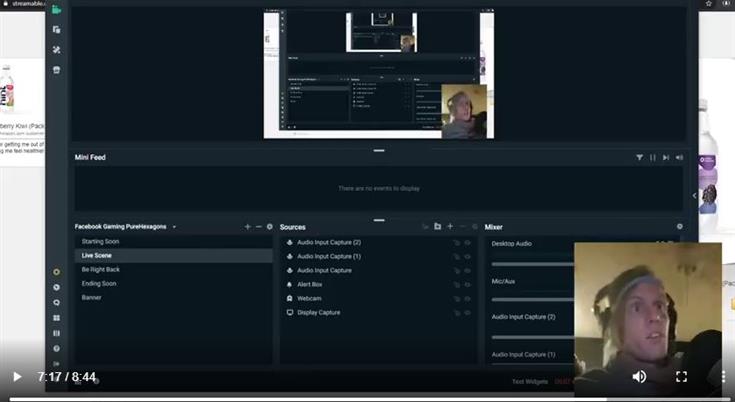Hide the Webcam source with its eye icon
The image size is (735, 402).
coord(467,299)
